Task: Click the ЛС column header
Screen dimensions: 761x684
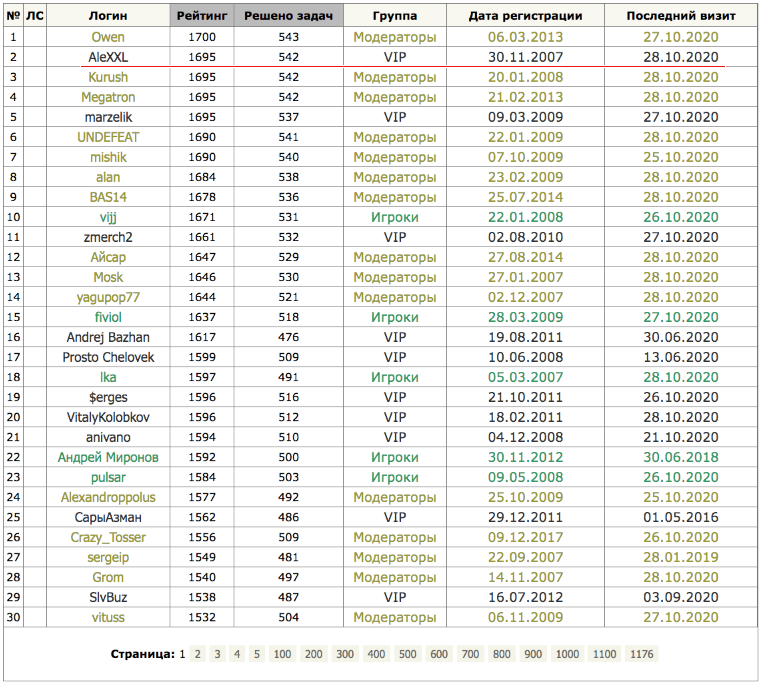Action: tap(35, 17)
